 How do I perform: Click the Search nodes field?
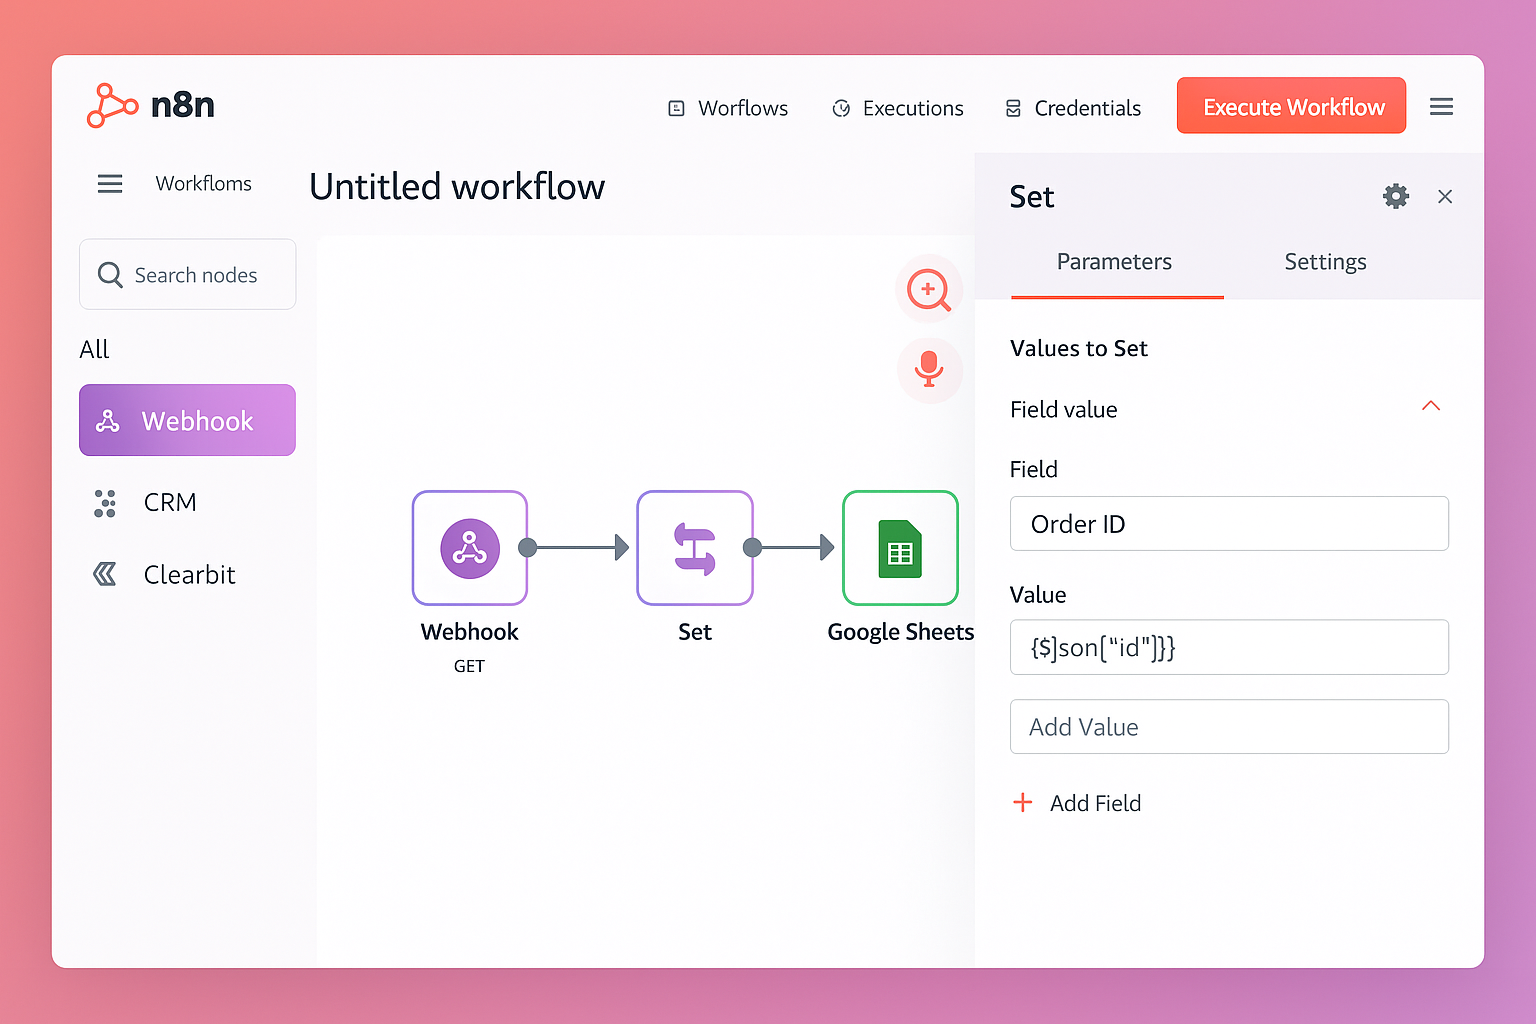(x=188, y=275)
